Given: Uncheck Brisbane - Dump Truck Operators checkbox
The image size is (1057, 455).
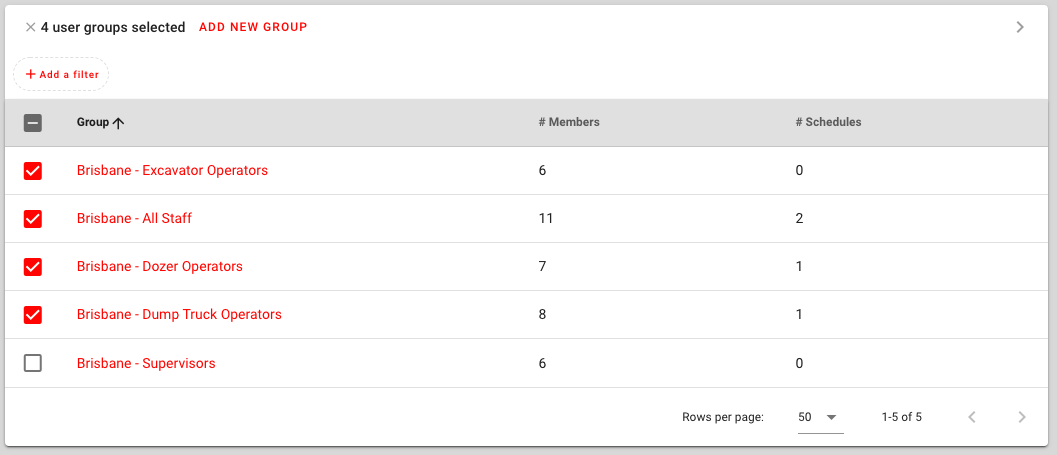Looking at the screenshot, I should pyautogui.click(x=32, y=315).
